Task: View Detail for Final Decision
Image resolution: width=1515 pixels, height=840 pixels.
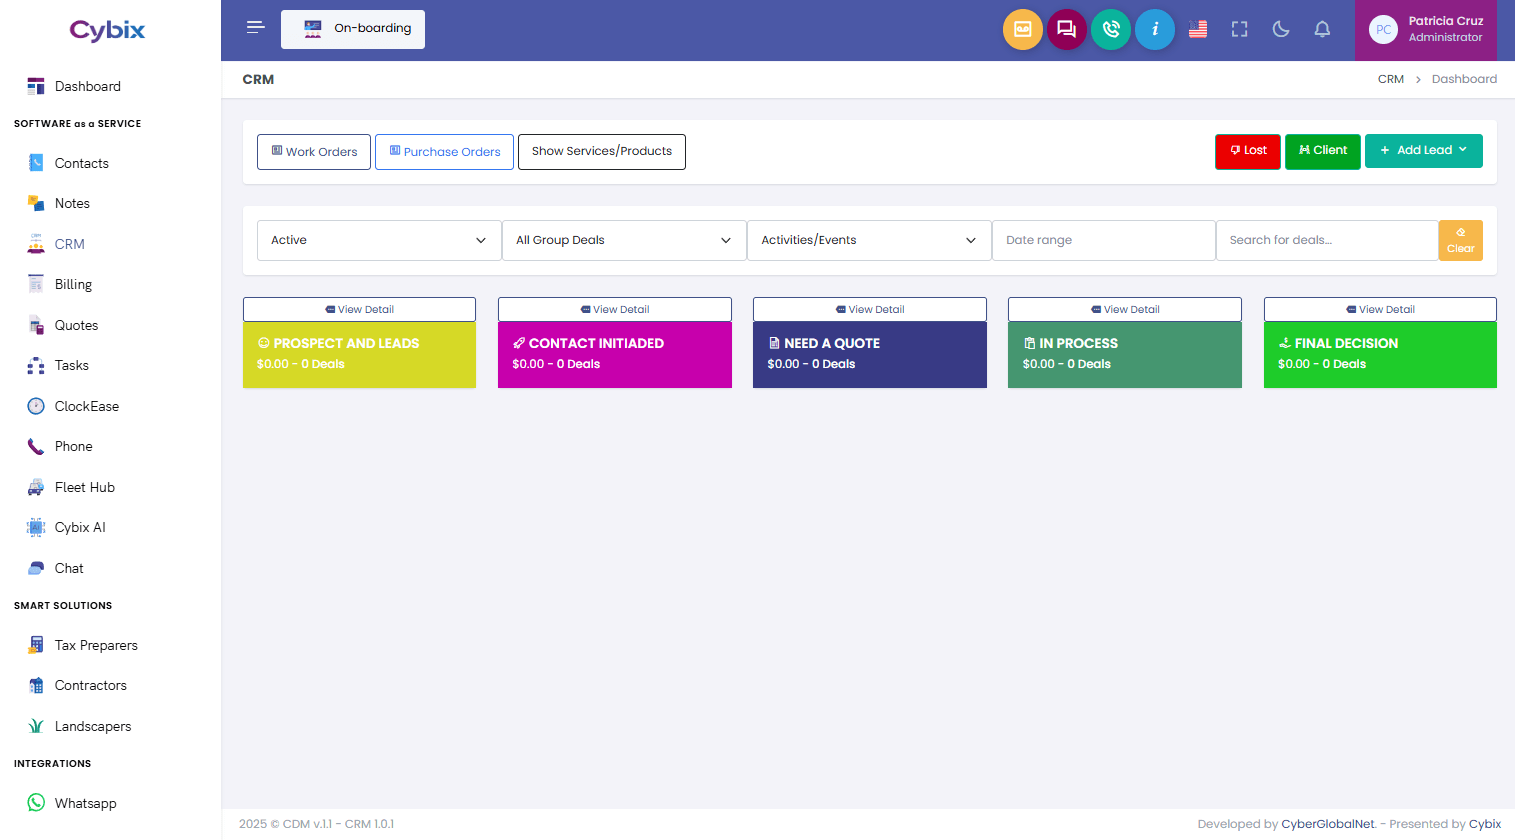Action: point(1380,309)
